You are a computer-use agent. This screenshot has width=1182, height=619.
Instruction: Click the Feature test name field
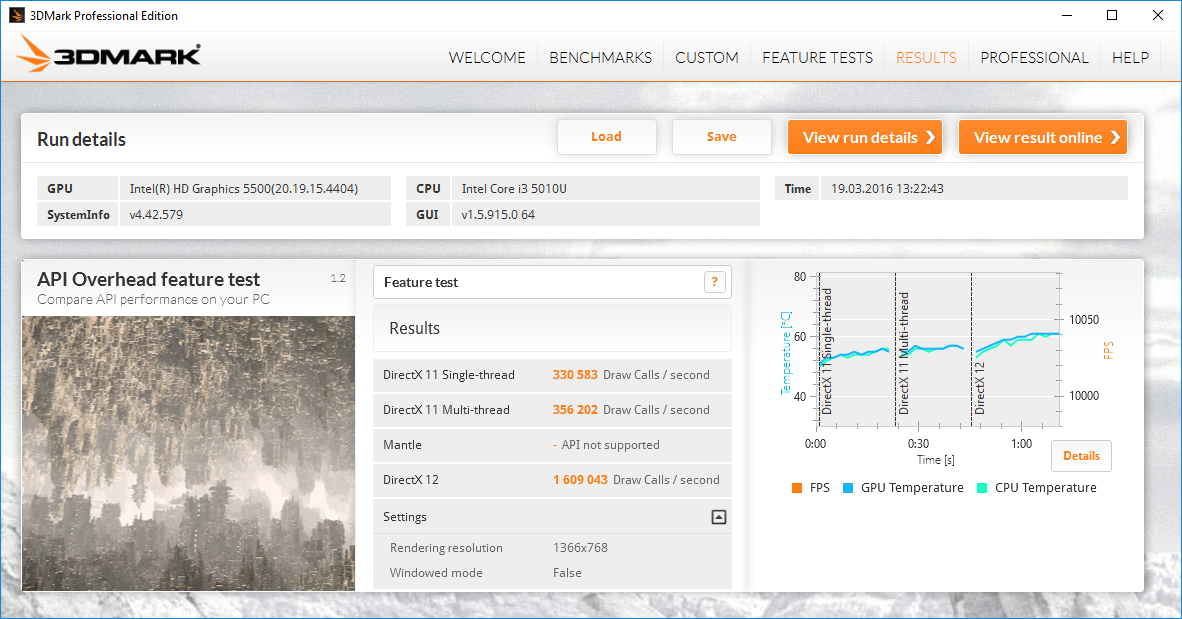(540, 282)
